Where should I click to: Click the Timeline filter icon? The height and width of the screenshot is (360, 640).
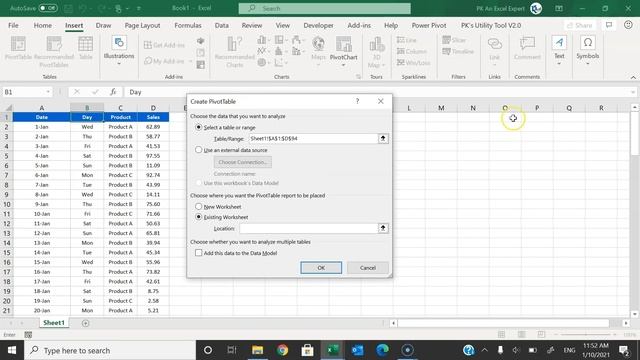click(x=458, y=51)
